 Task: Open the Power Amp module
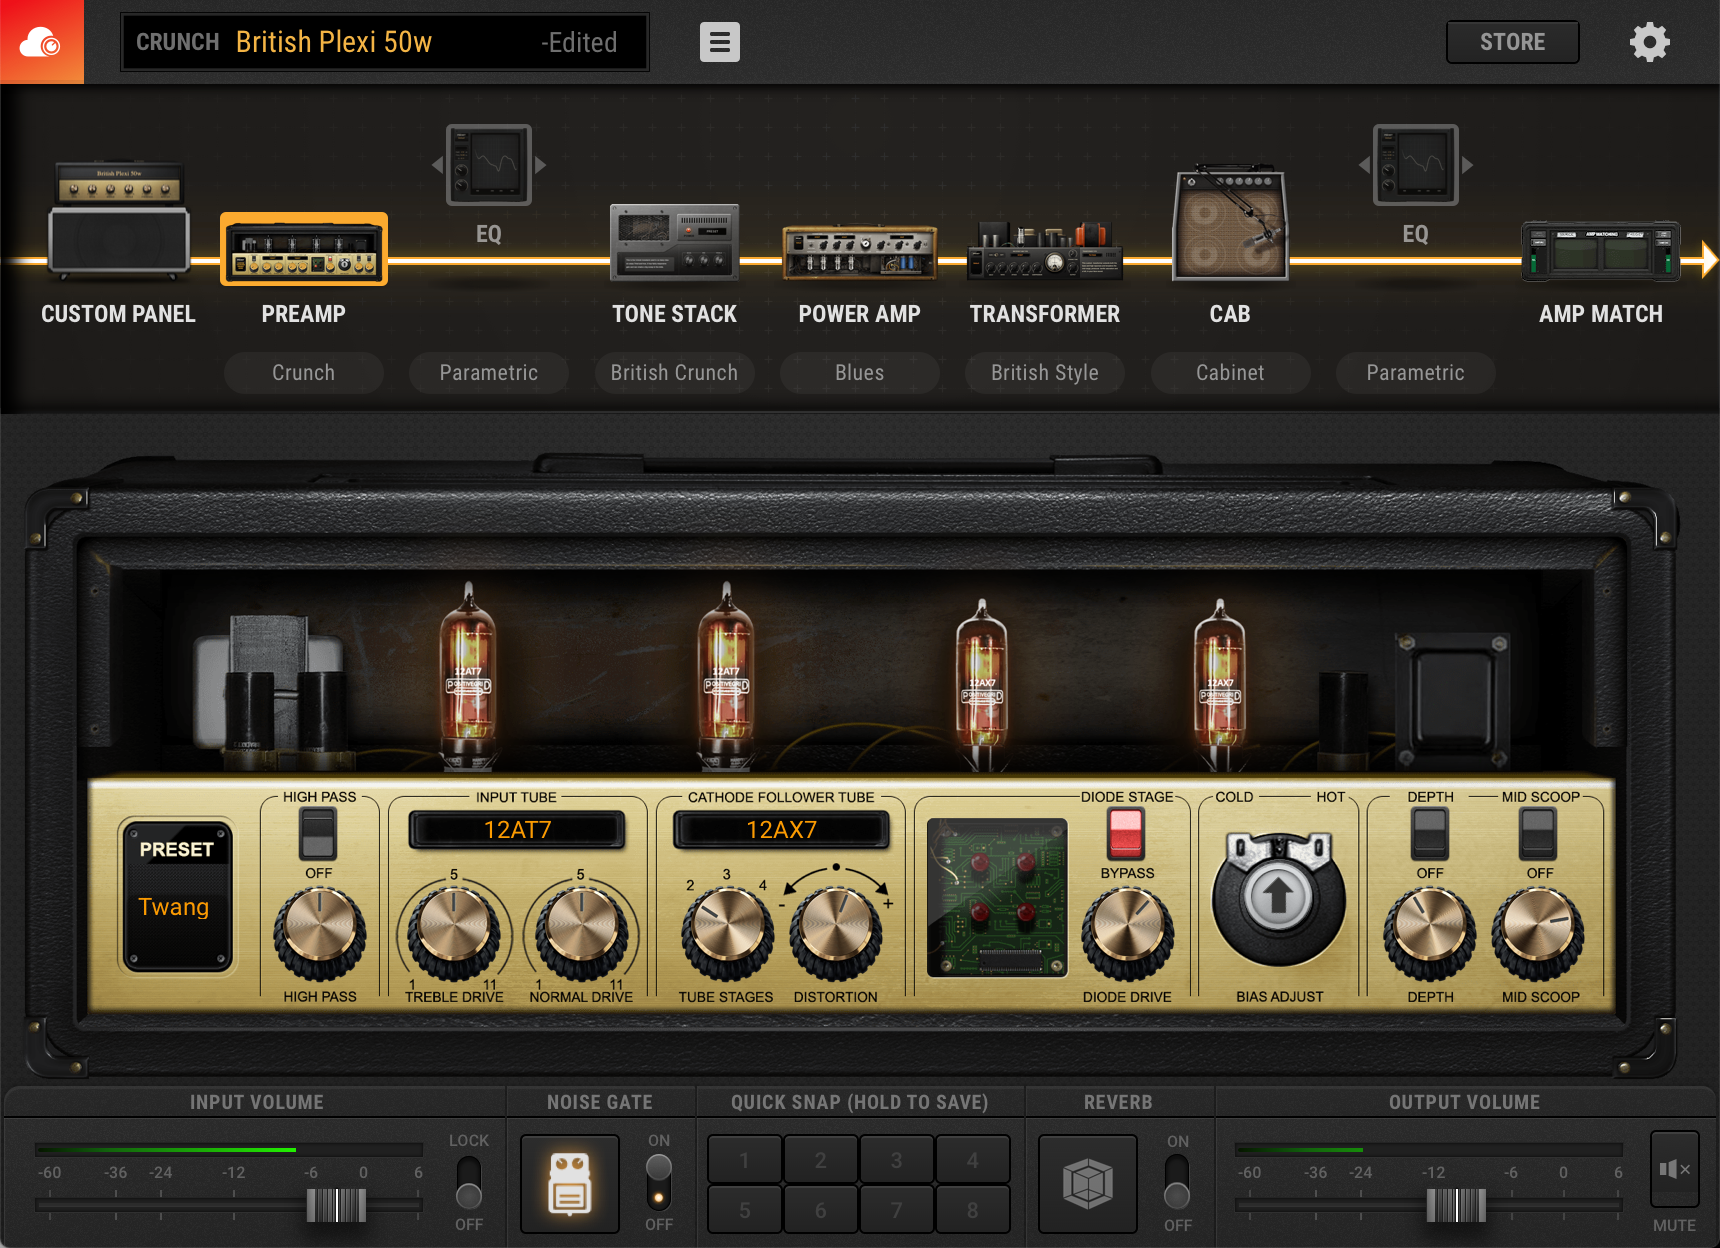point(859,251)
